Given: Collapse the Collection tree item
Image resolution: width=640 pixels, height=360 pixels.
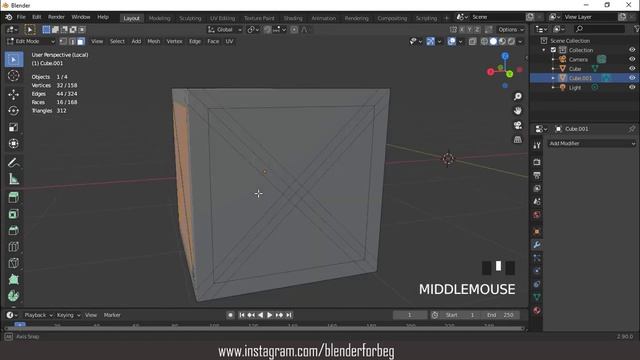Looking at the screenshot, I should point(544,50).
